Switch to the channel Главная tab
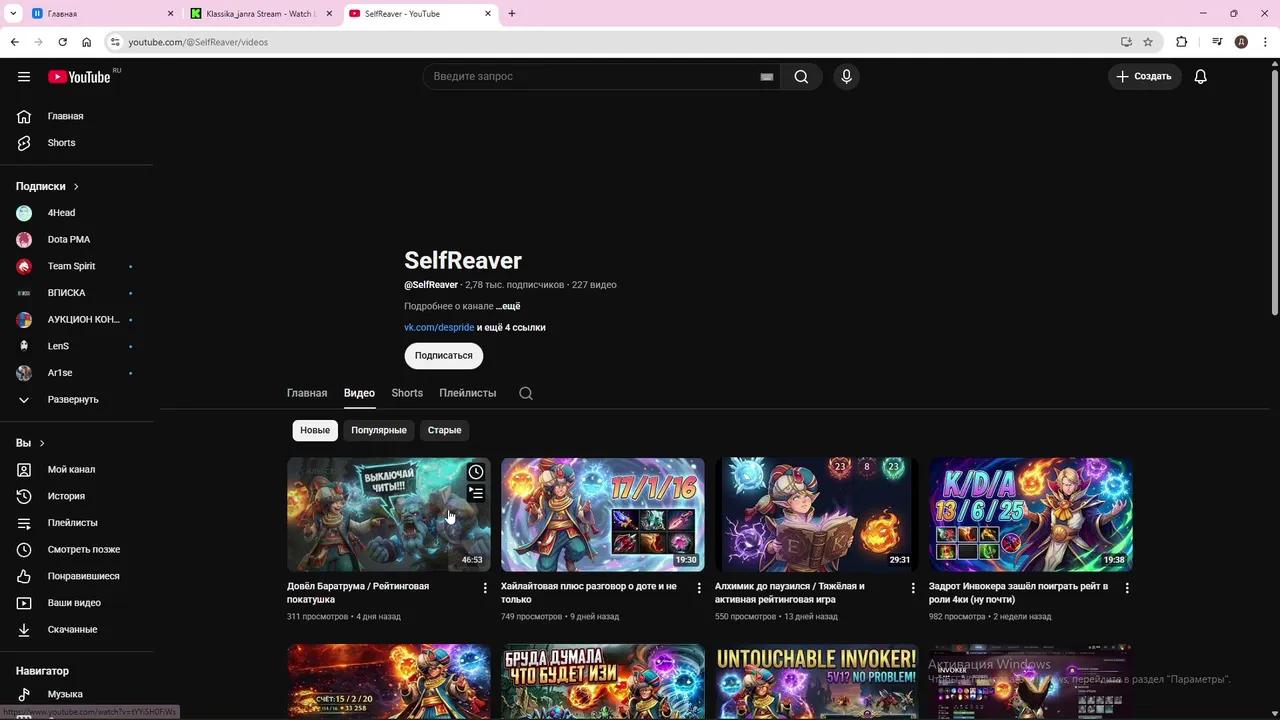The height and width of the screenshot is (720, 1280). [x=307, y=393]
